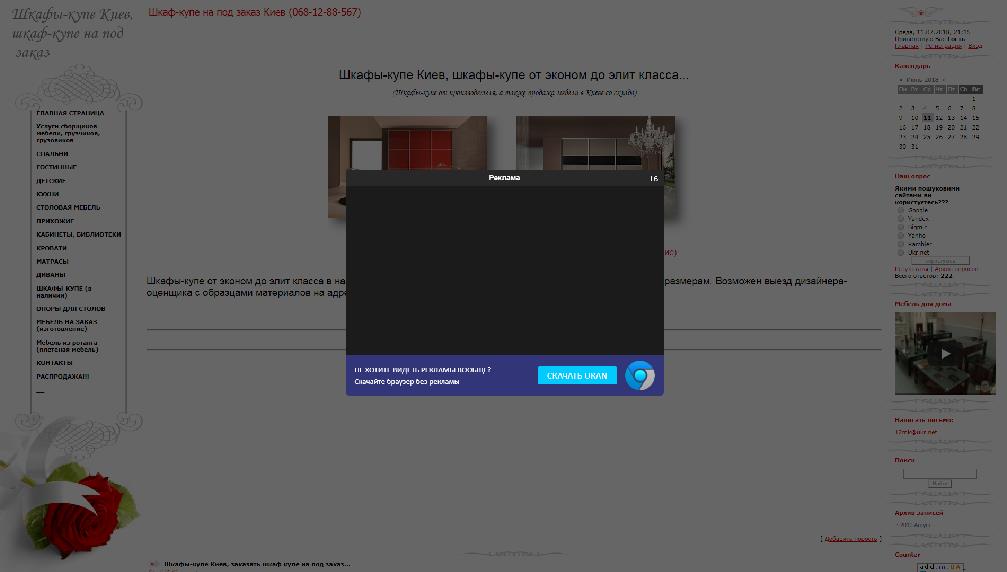Image resolution: width=1007 pixels, height=572 pixels.
Task: Go to СТОЛОВАЯ МЕБЕЛЬ section
Action: (68, 207)
